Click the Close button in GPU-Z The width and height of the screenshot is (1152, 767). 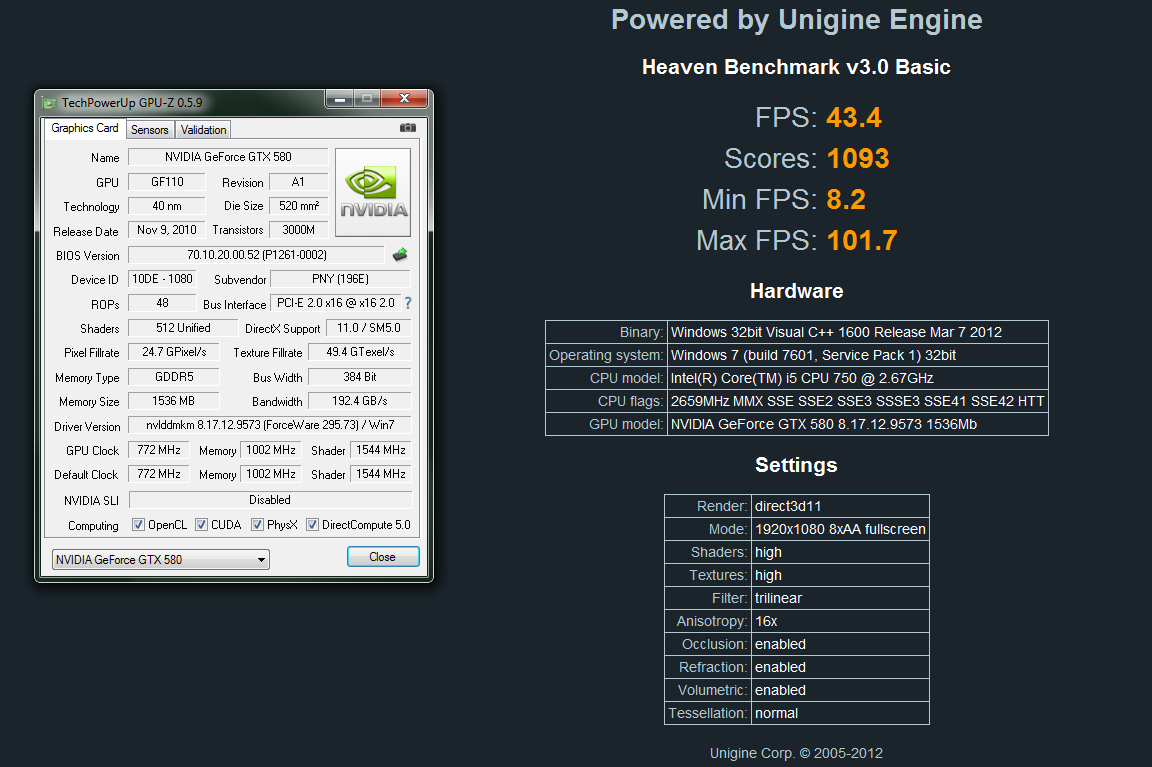coord(383,557)
